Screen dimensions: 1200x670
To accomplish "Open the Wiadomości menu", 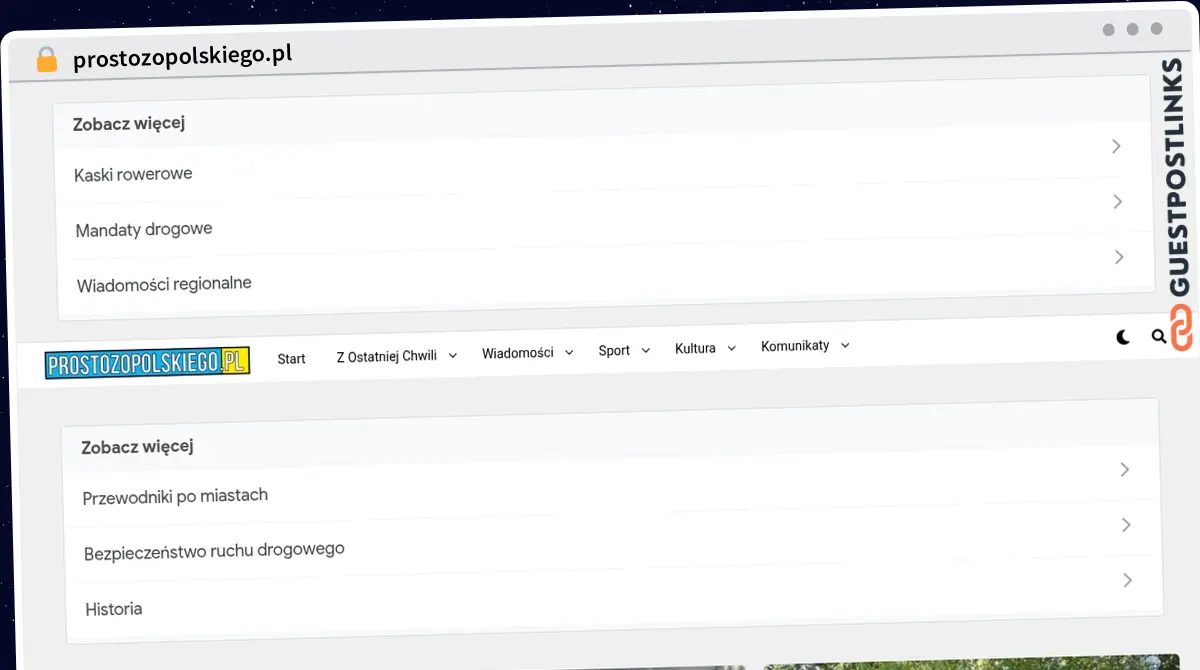I will (518, 353).
